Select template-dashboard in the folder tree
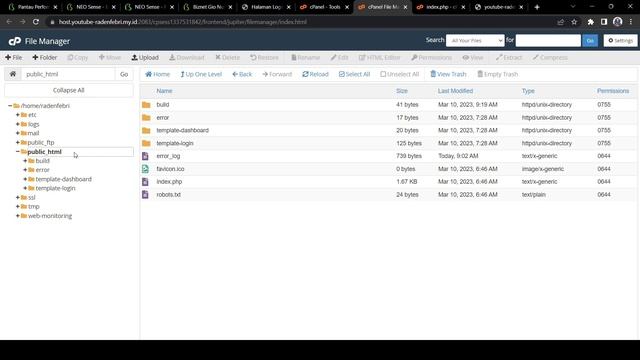Viewport: 640px width, 360px height. [x=64, y=179]
